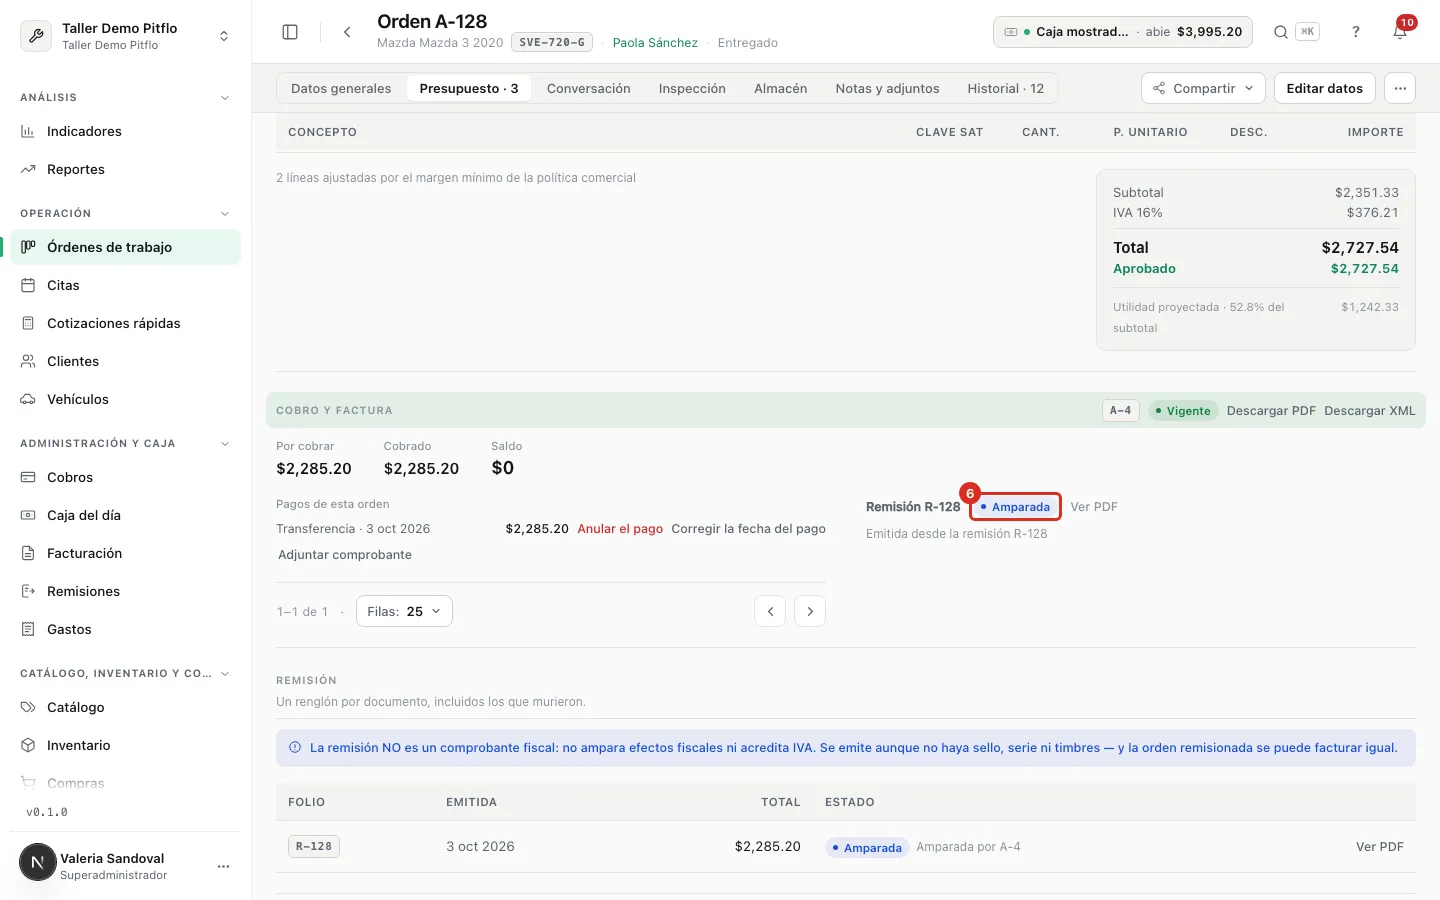Open the Compartir dropdown

point(1203,88)
